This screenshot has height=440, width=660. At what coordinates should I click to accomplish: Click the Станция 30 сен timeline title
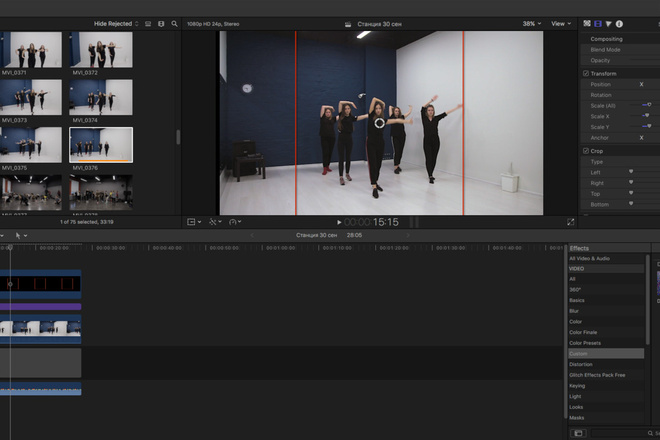click(317, 235)
